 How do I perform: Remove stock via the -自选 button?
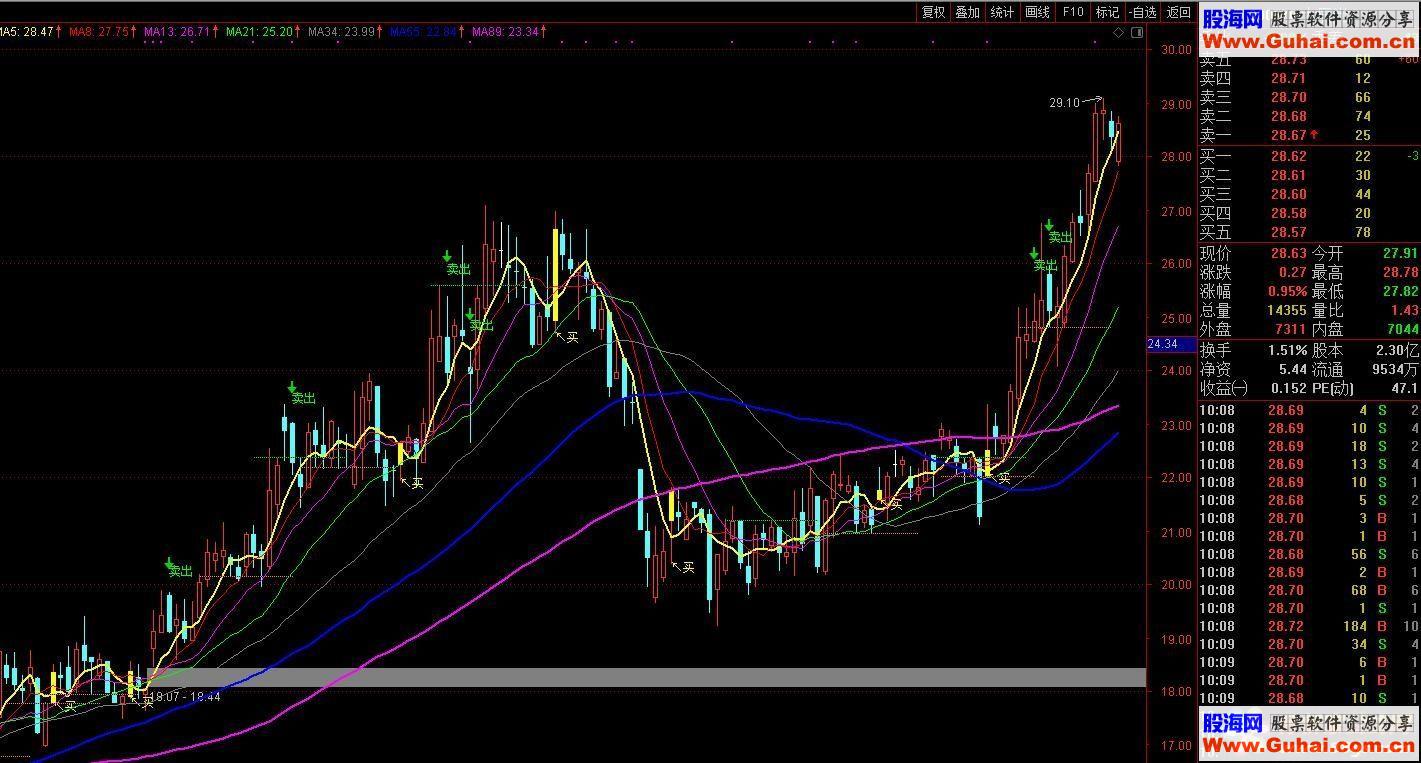1142,12
